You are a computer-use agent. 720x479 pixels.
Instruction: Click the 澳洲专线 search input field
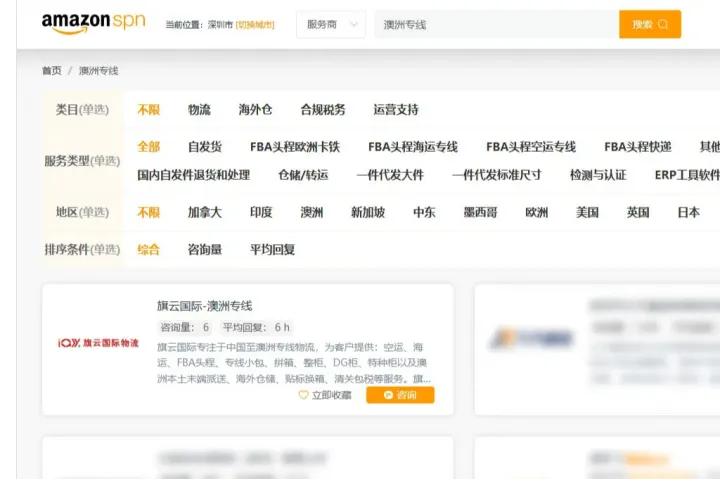pyautogui.click(x=496, y=24)
